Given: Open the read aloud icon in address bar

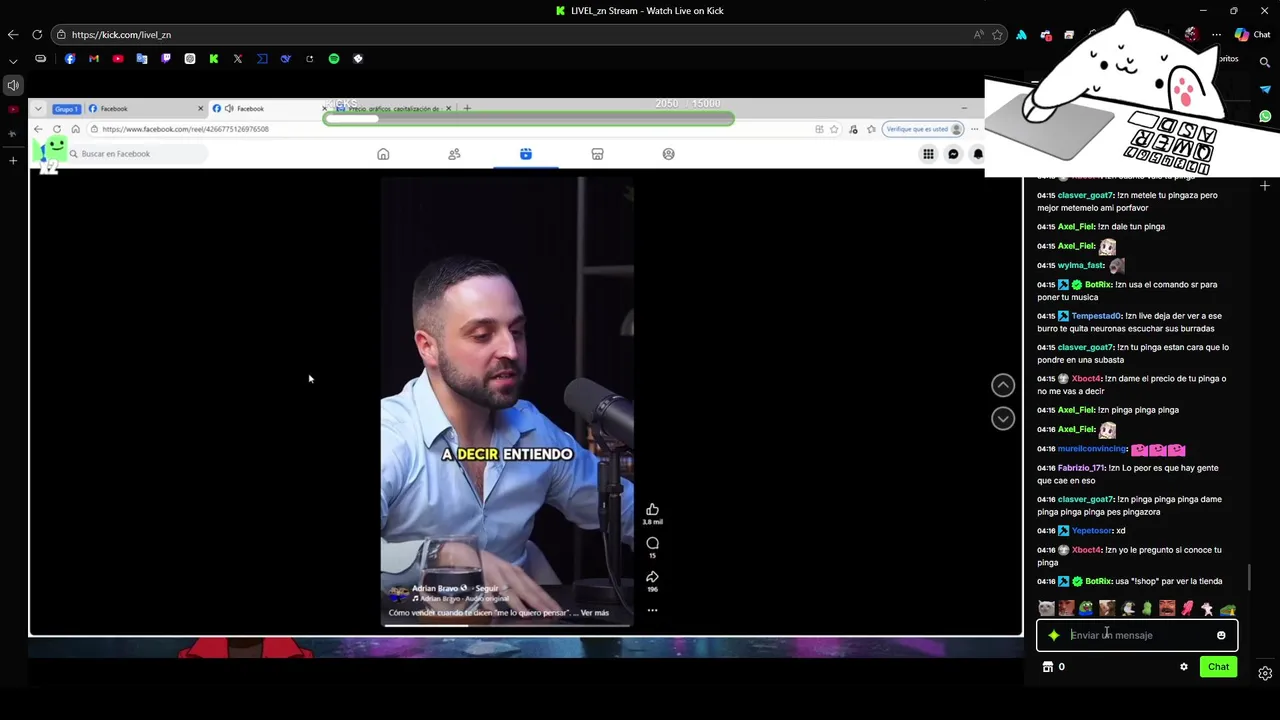Looking at the screenshot, I should (978, 35).
